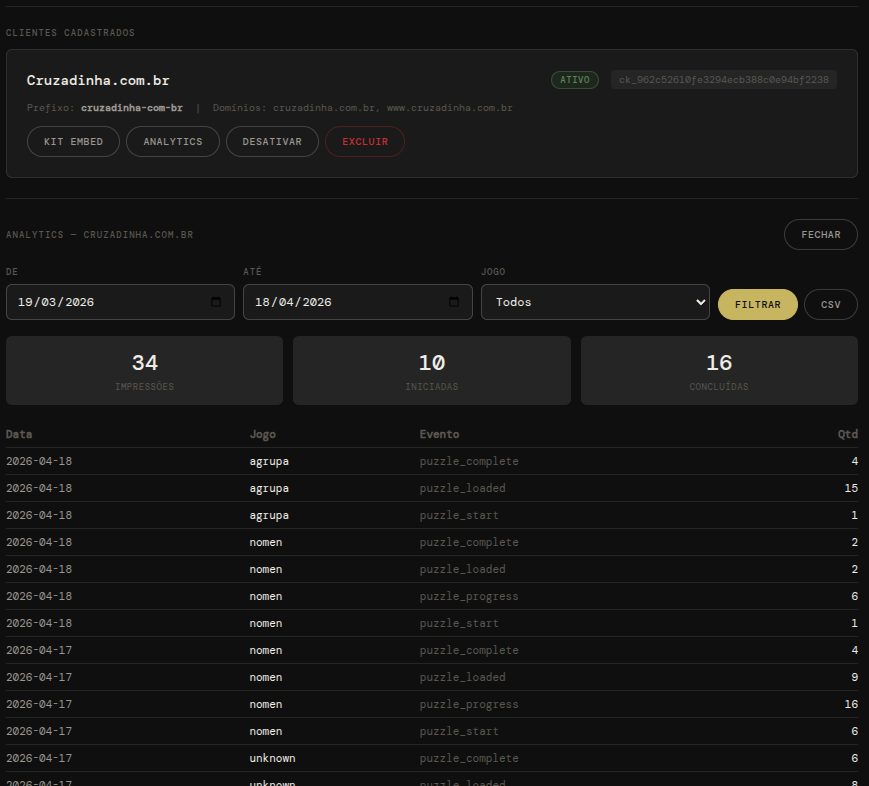This screenshot has height=786, width=869.
Task: Click the Impressões stat card
Action: pos(144,370)
